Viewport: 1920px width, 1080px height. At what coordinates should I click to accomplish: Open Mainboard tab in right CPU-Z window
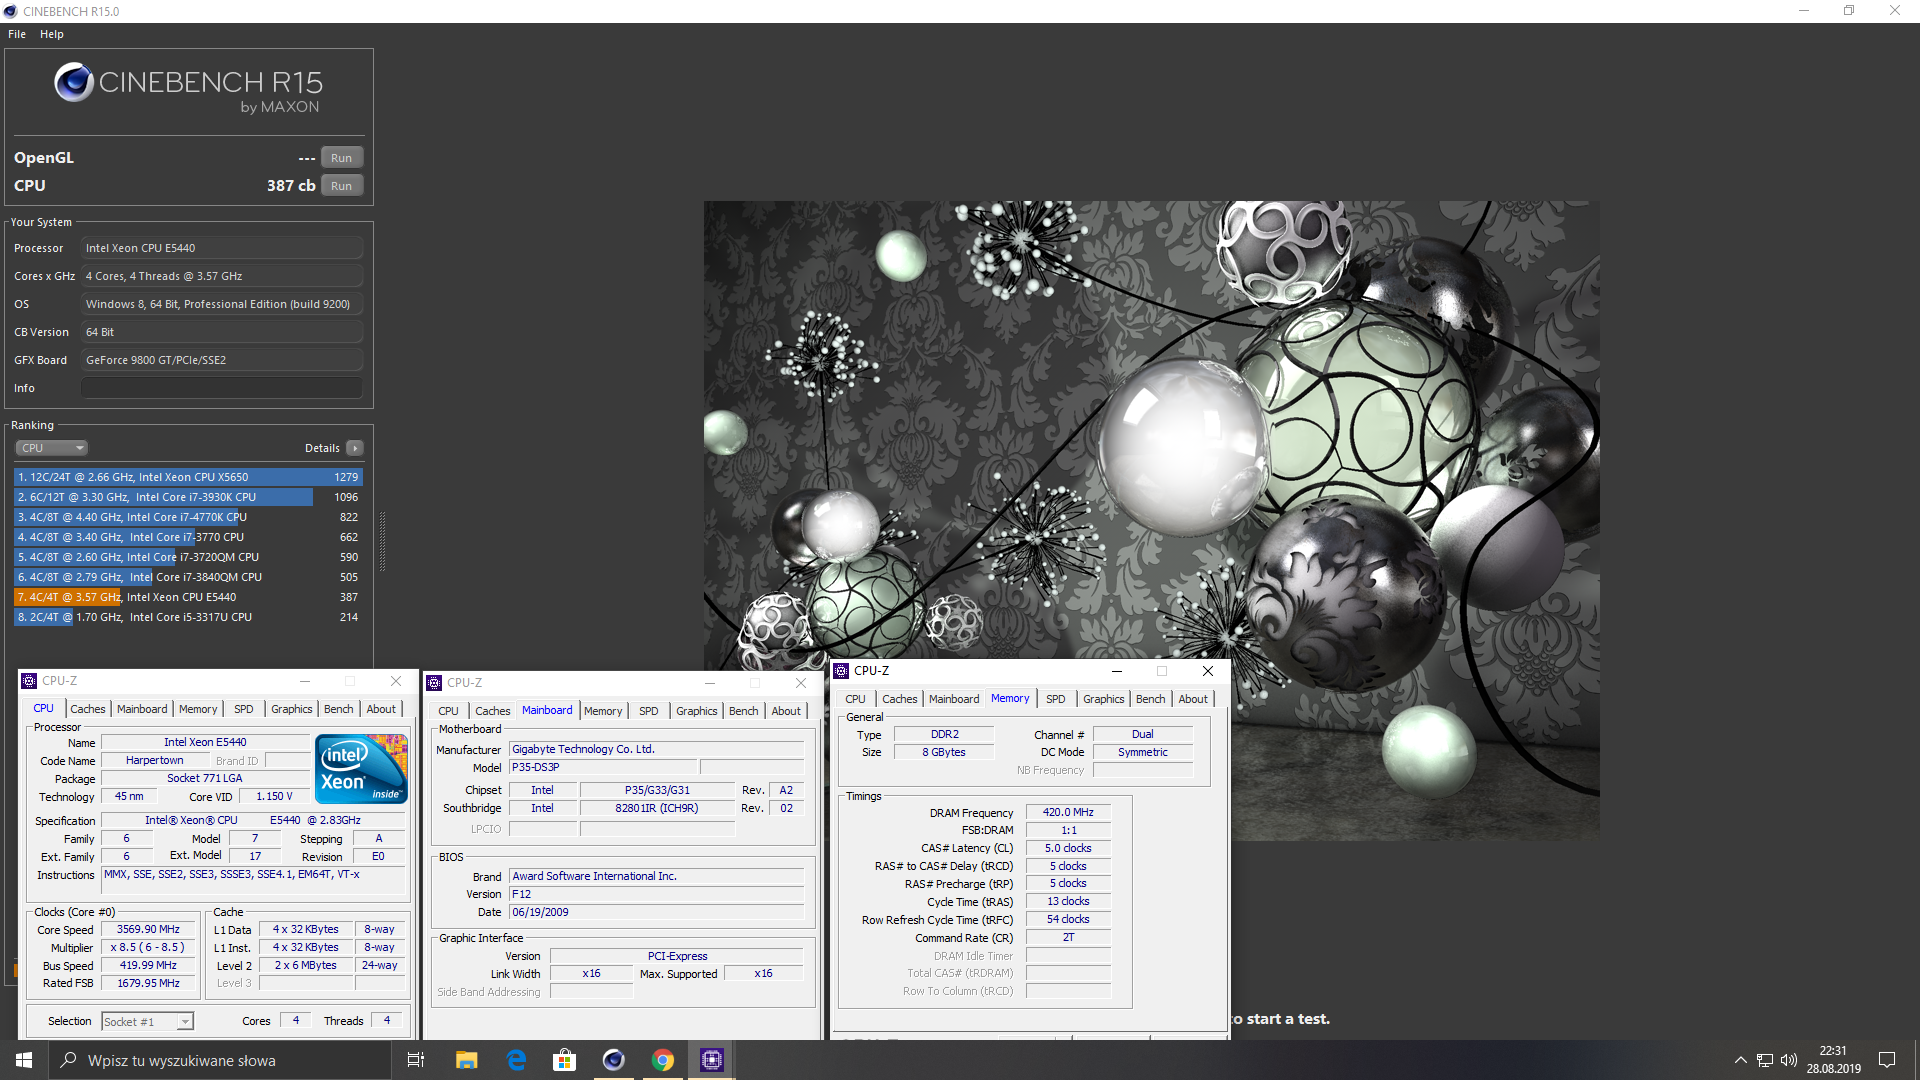coord(954,699)
